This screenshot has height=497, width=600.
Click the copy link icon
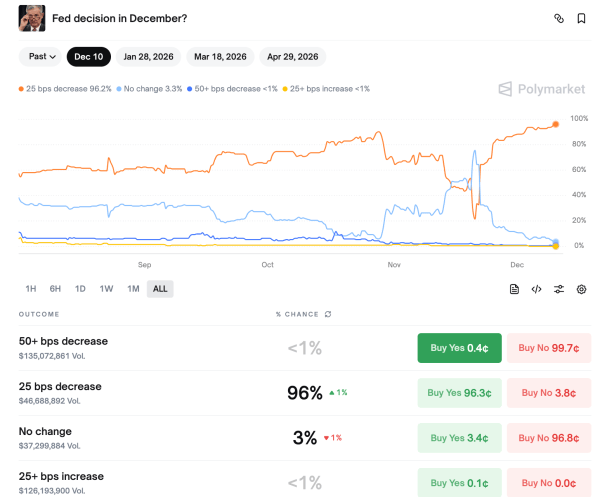559,18
